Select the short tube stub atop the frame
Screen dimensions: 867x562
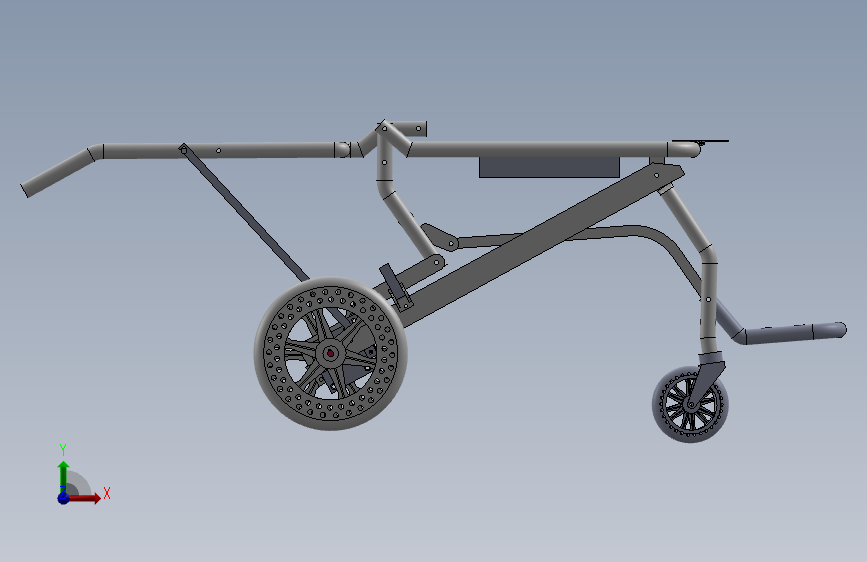pos(409,128)
